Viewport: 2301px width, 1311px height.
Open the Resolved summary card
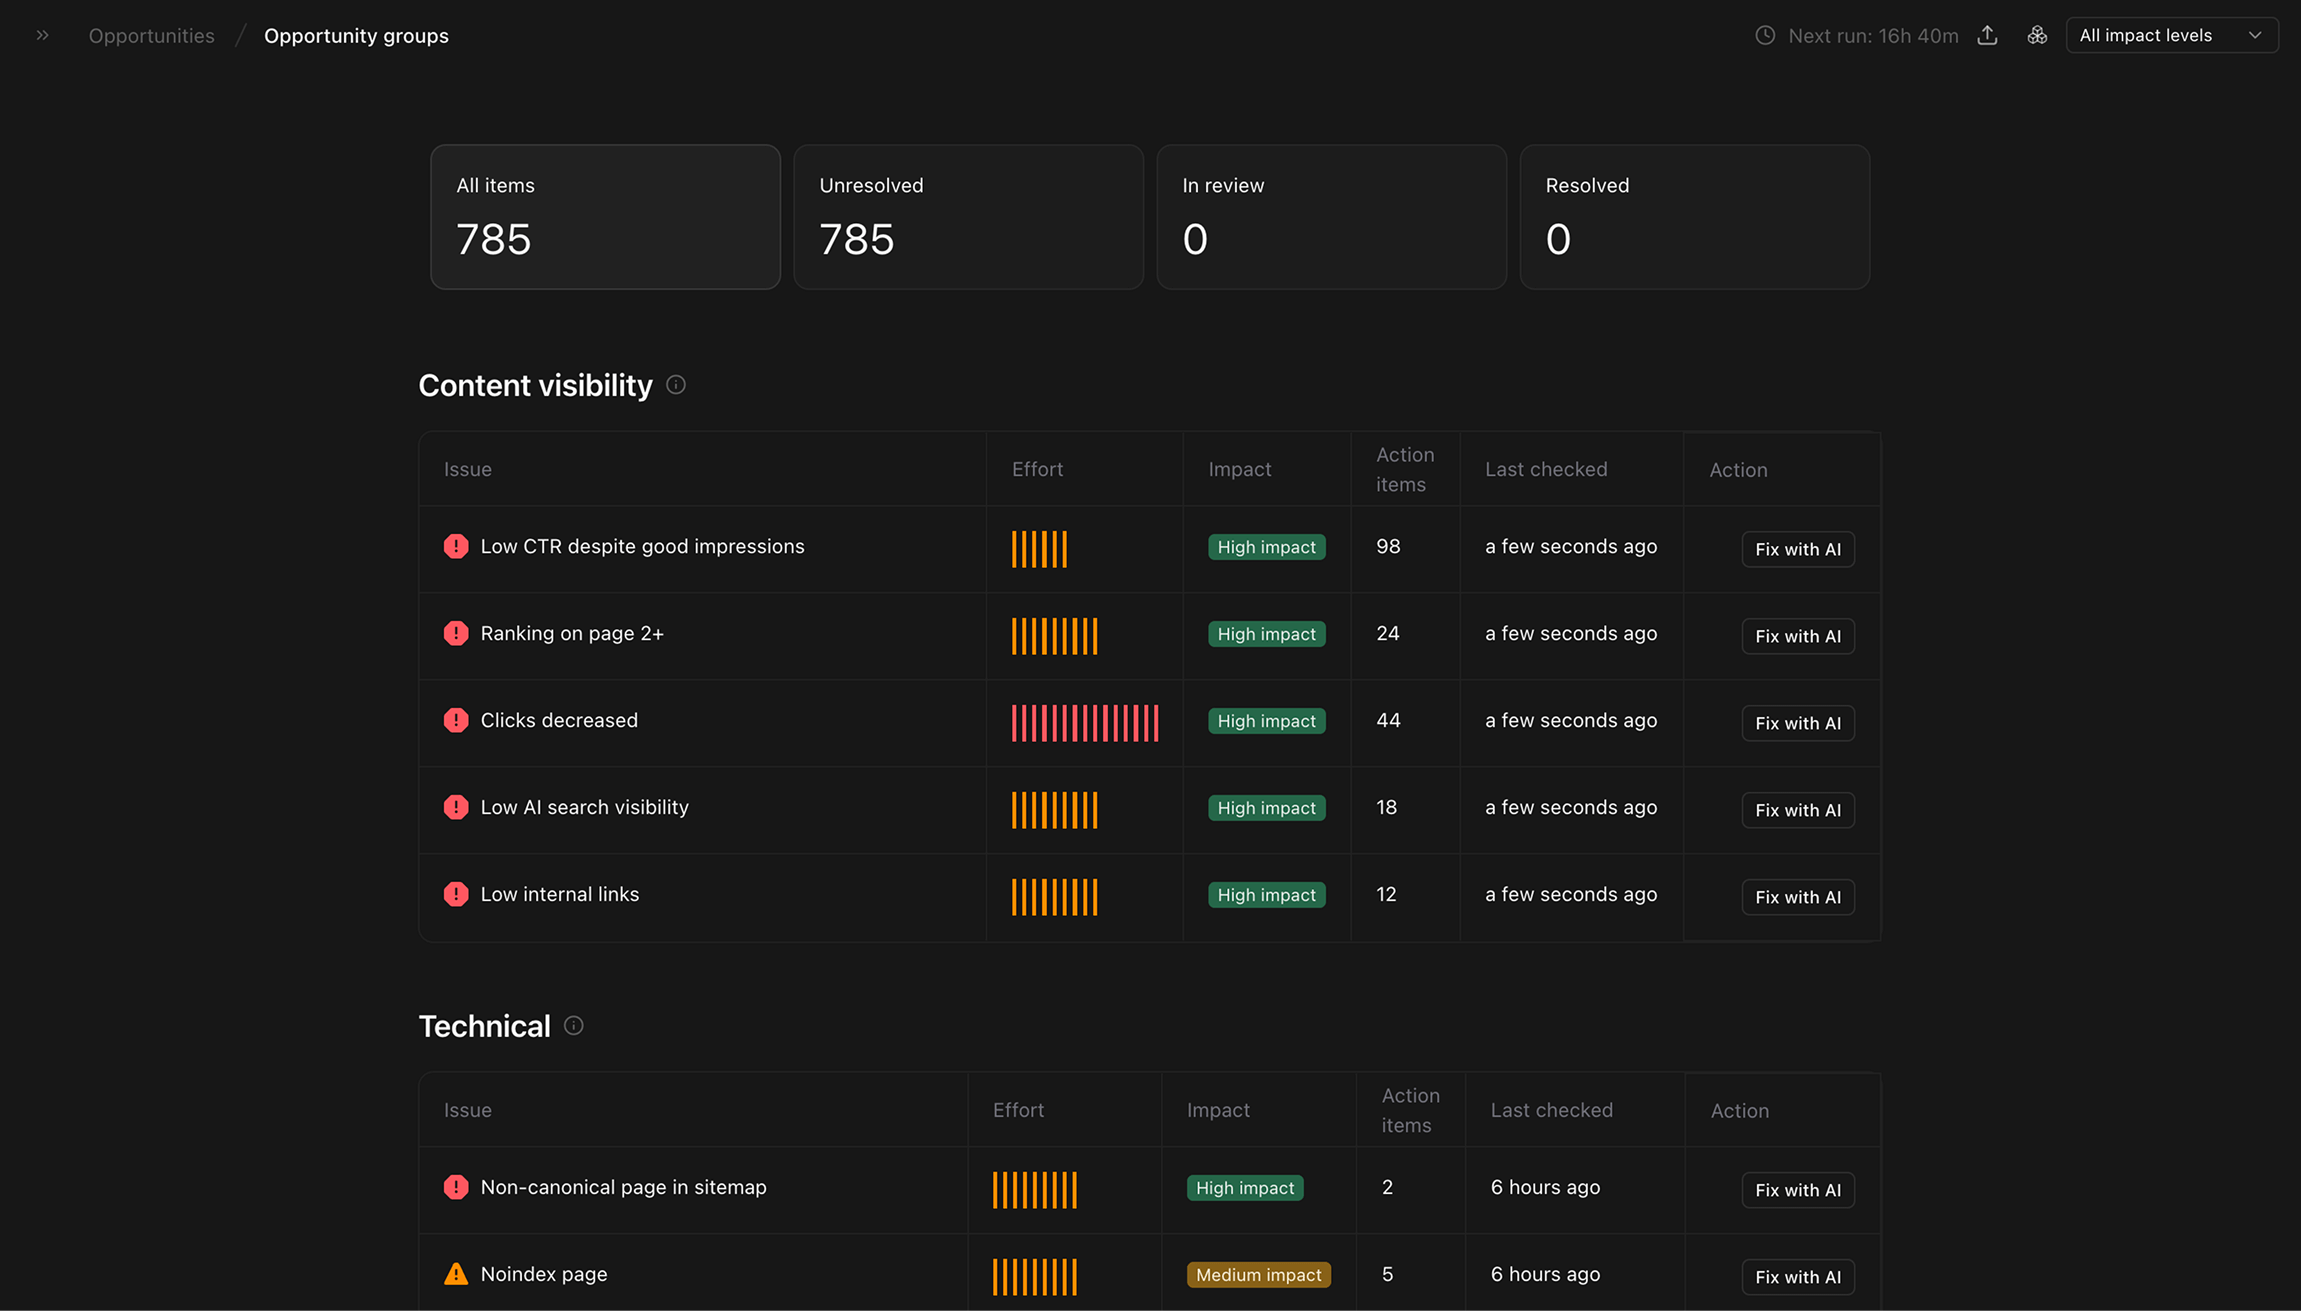click(1694, 217)
